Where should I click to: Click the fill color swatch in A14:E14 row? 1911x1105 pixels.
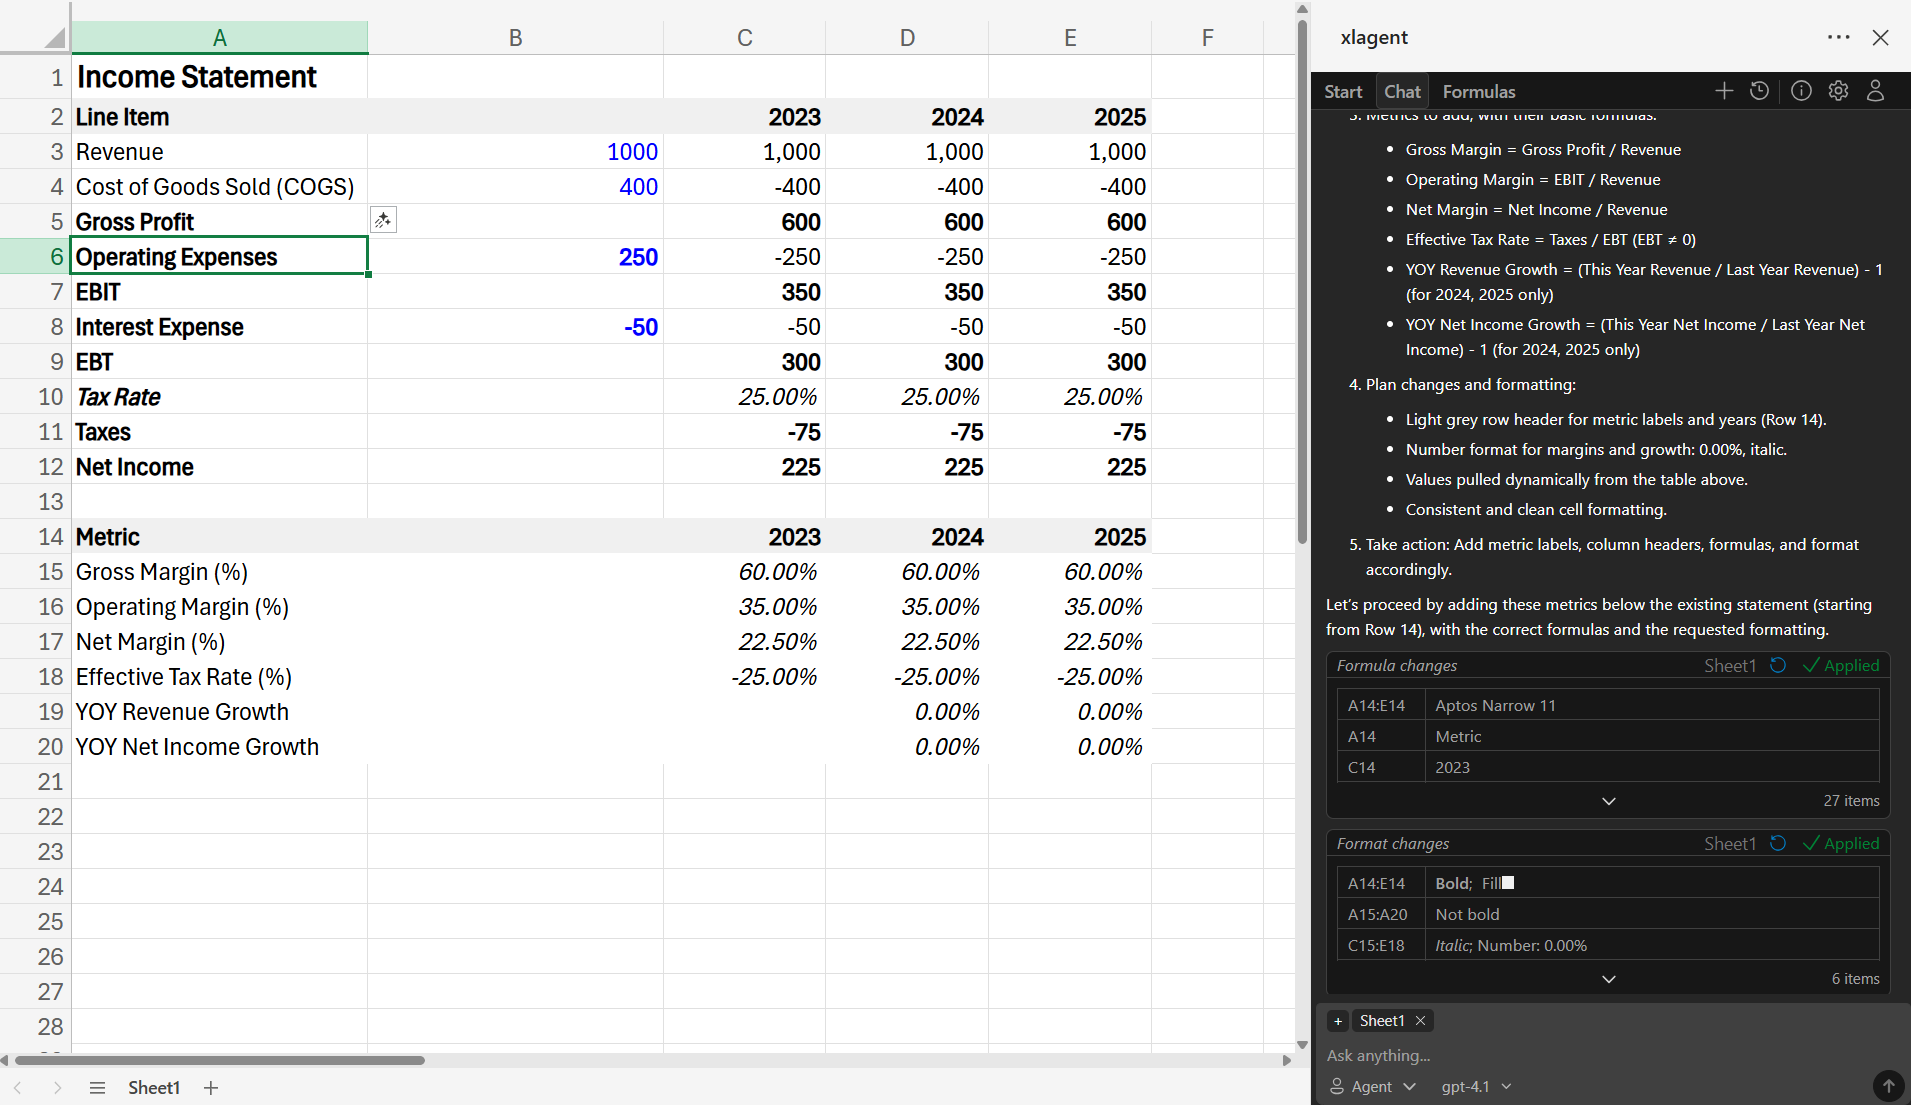coord(1508,883)
